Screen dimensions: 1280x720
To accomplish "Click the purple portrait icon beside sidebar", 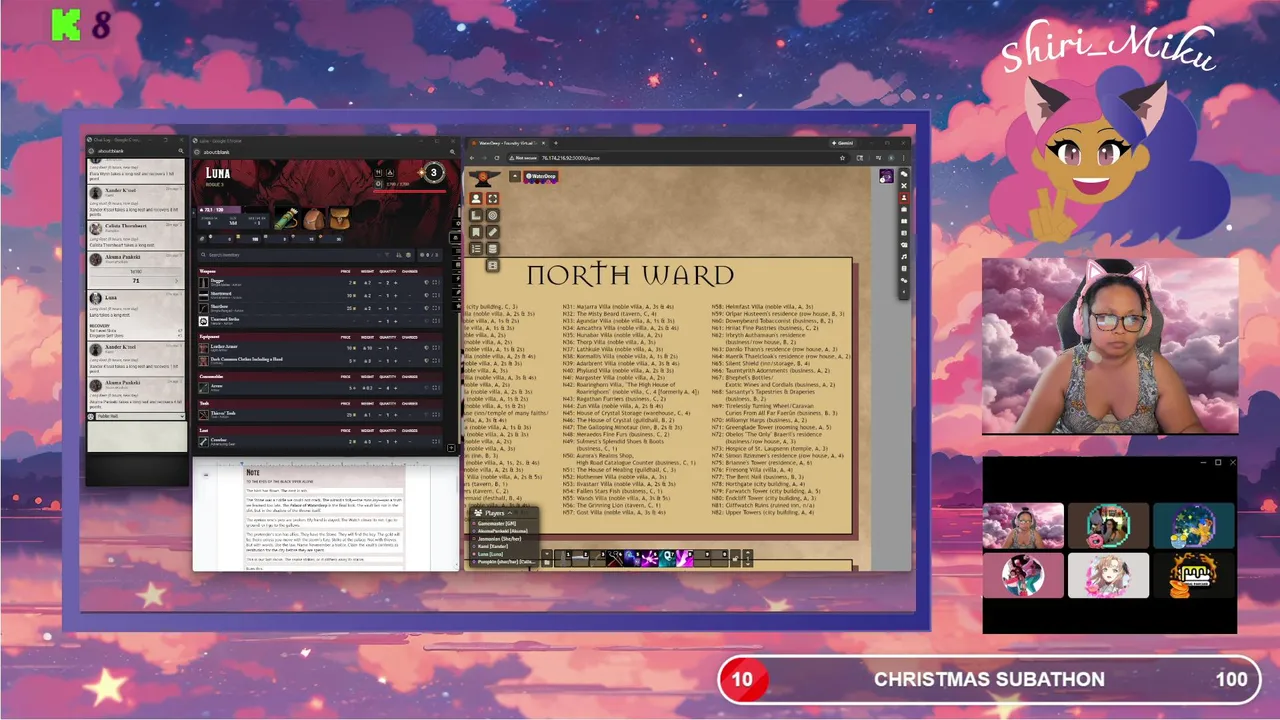I will [886, 176].
